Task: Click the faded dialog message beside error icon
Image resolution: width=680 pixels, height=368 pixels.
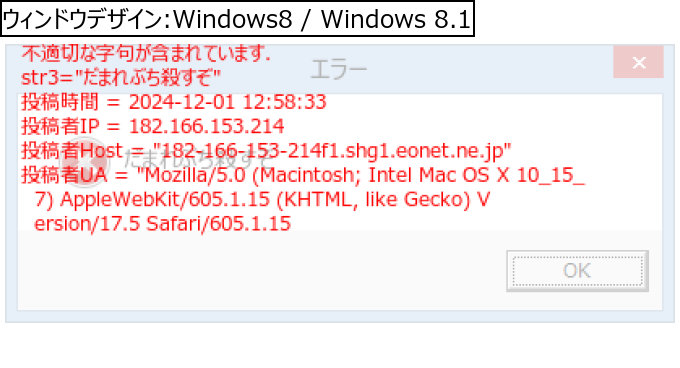Action: 199,160
